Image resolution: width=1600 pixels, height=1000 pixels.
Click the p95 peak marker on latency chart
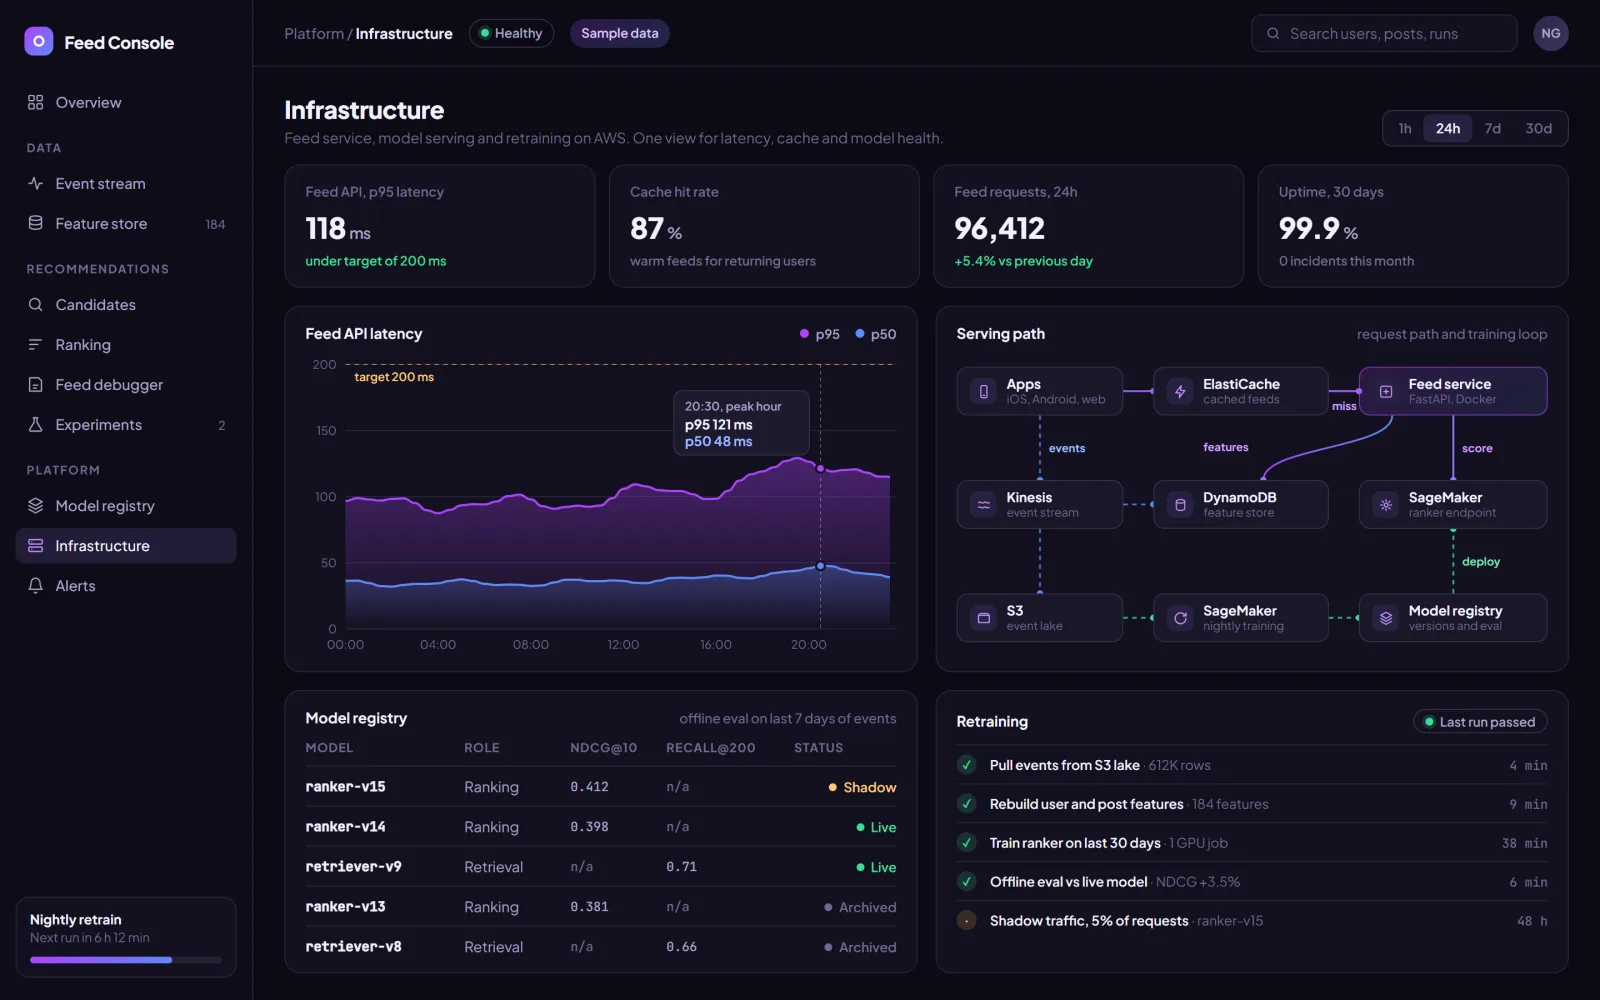[x=820, y=468]
